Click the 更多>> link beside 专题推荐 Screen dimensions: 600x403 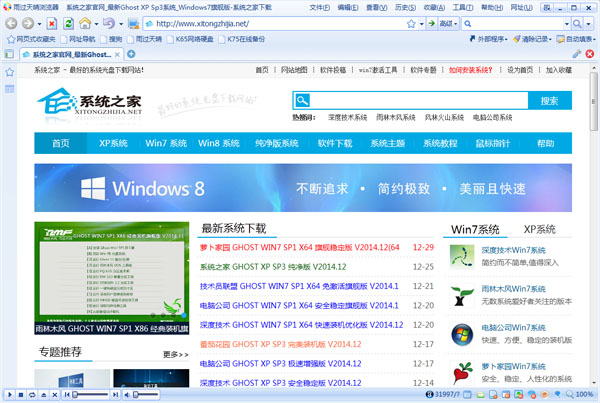tap(176, 354)
